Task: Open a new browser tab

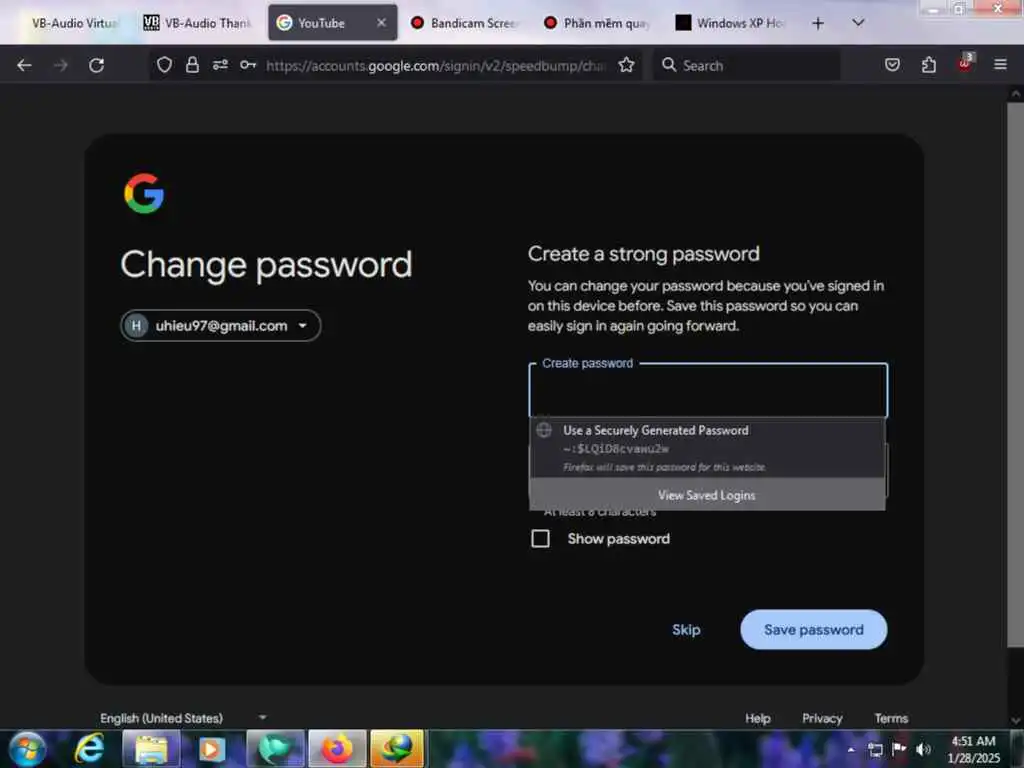Action: [818, 24]
